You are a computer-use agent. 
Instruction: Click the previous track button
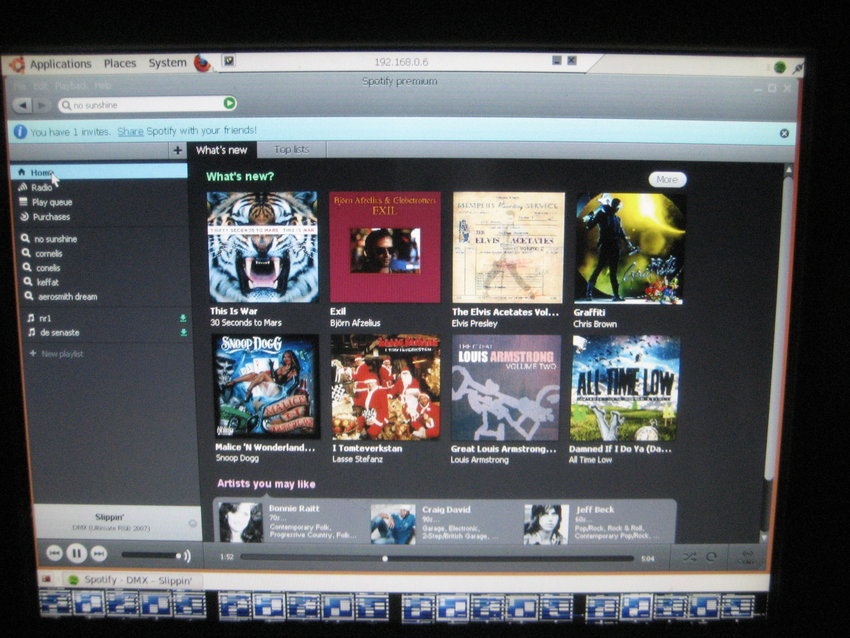[54, 553]
